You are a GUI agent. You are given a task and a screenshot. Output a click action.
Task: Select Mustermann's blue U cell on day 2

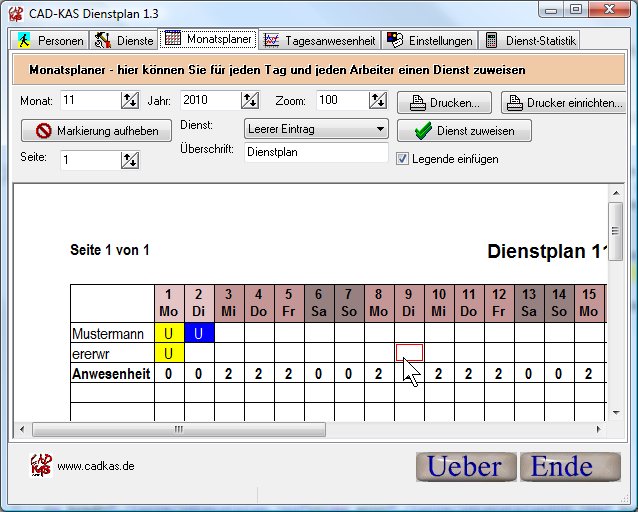(199, 332)
